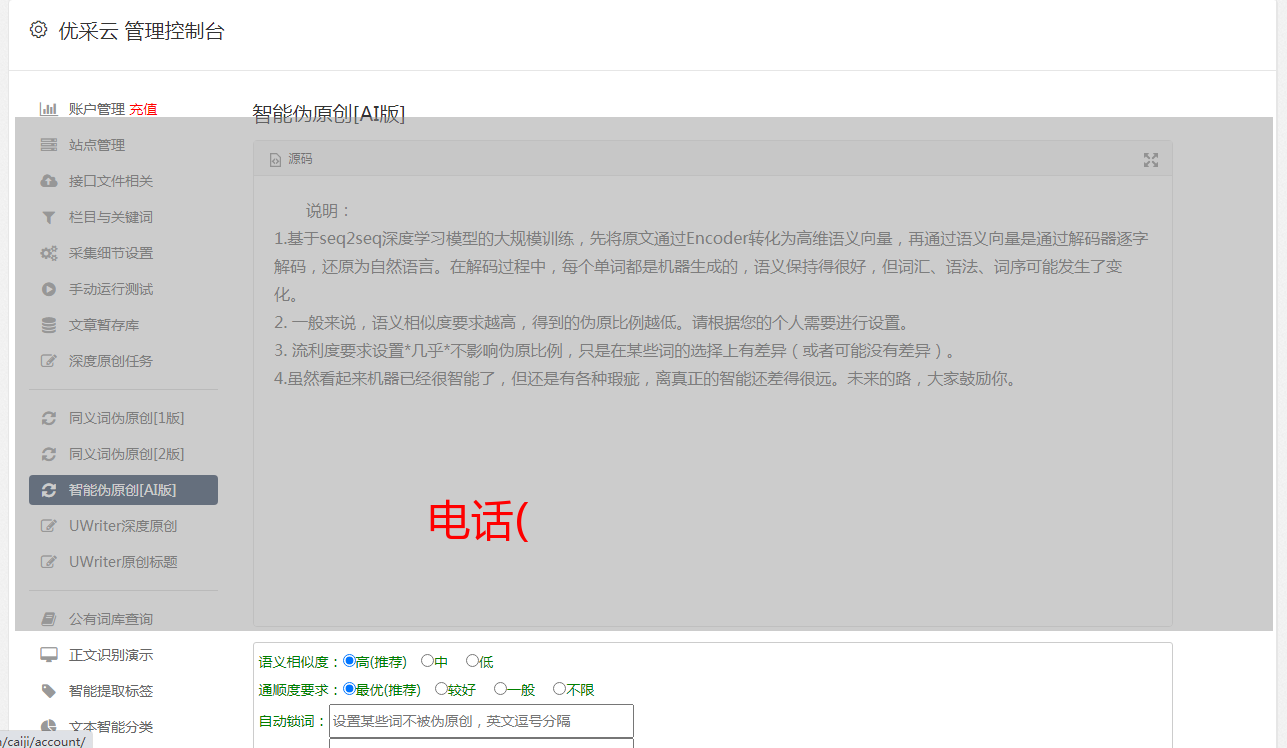Click the edit icon for UWriter原创标题
The image size is (1287, 748).
tap(48, 562)
